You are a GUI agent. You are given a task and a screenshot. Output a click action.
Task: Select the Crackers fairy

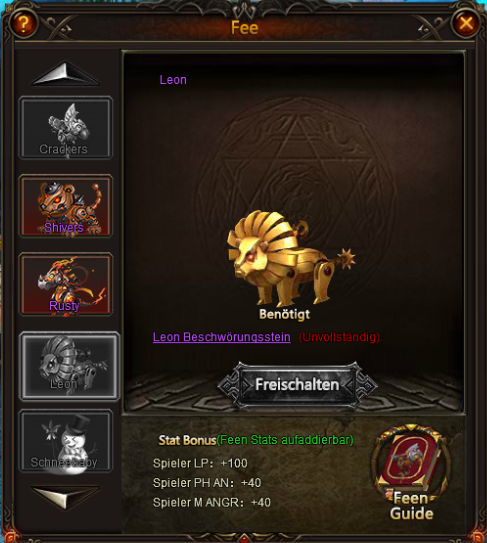coord(65,128)
